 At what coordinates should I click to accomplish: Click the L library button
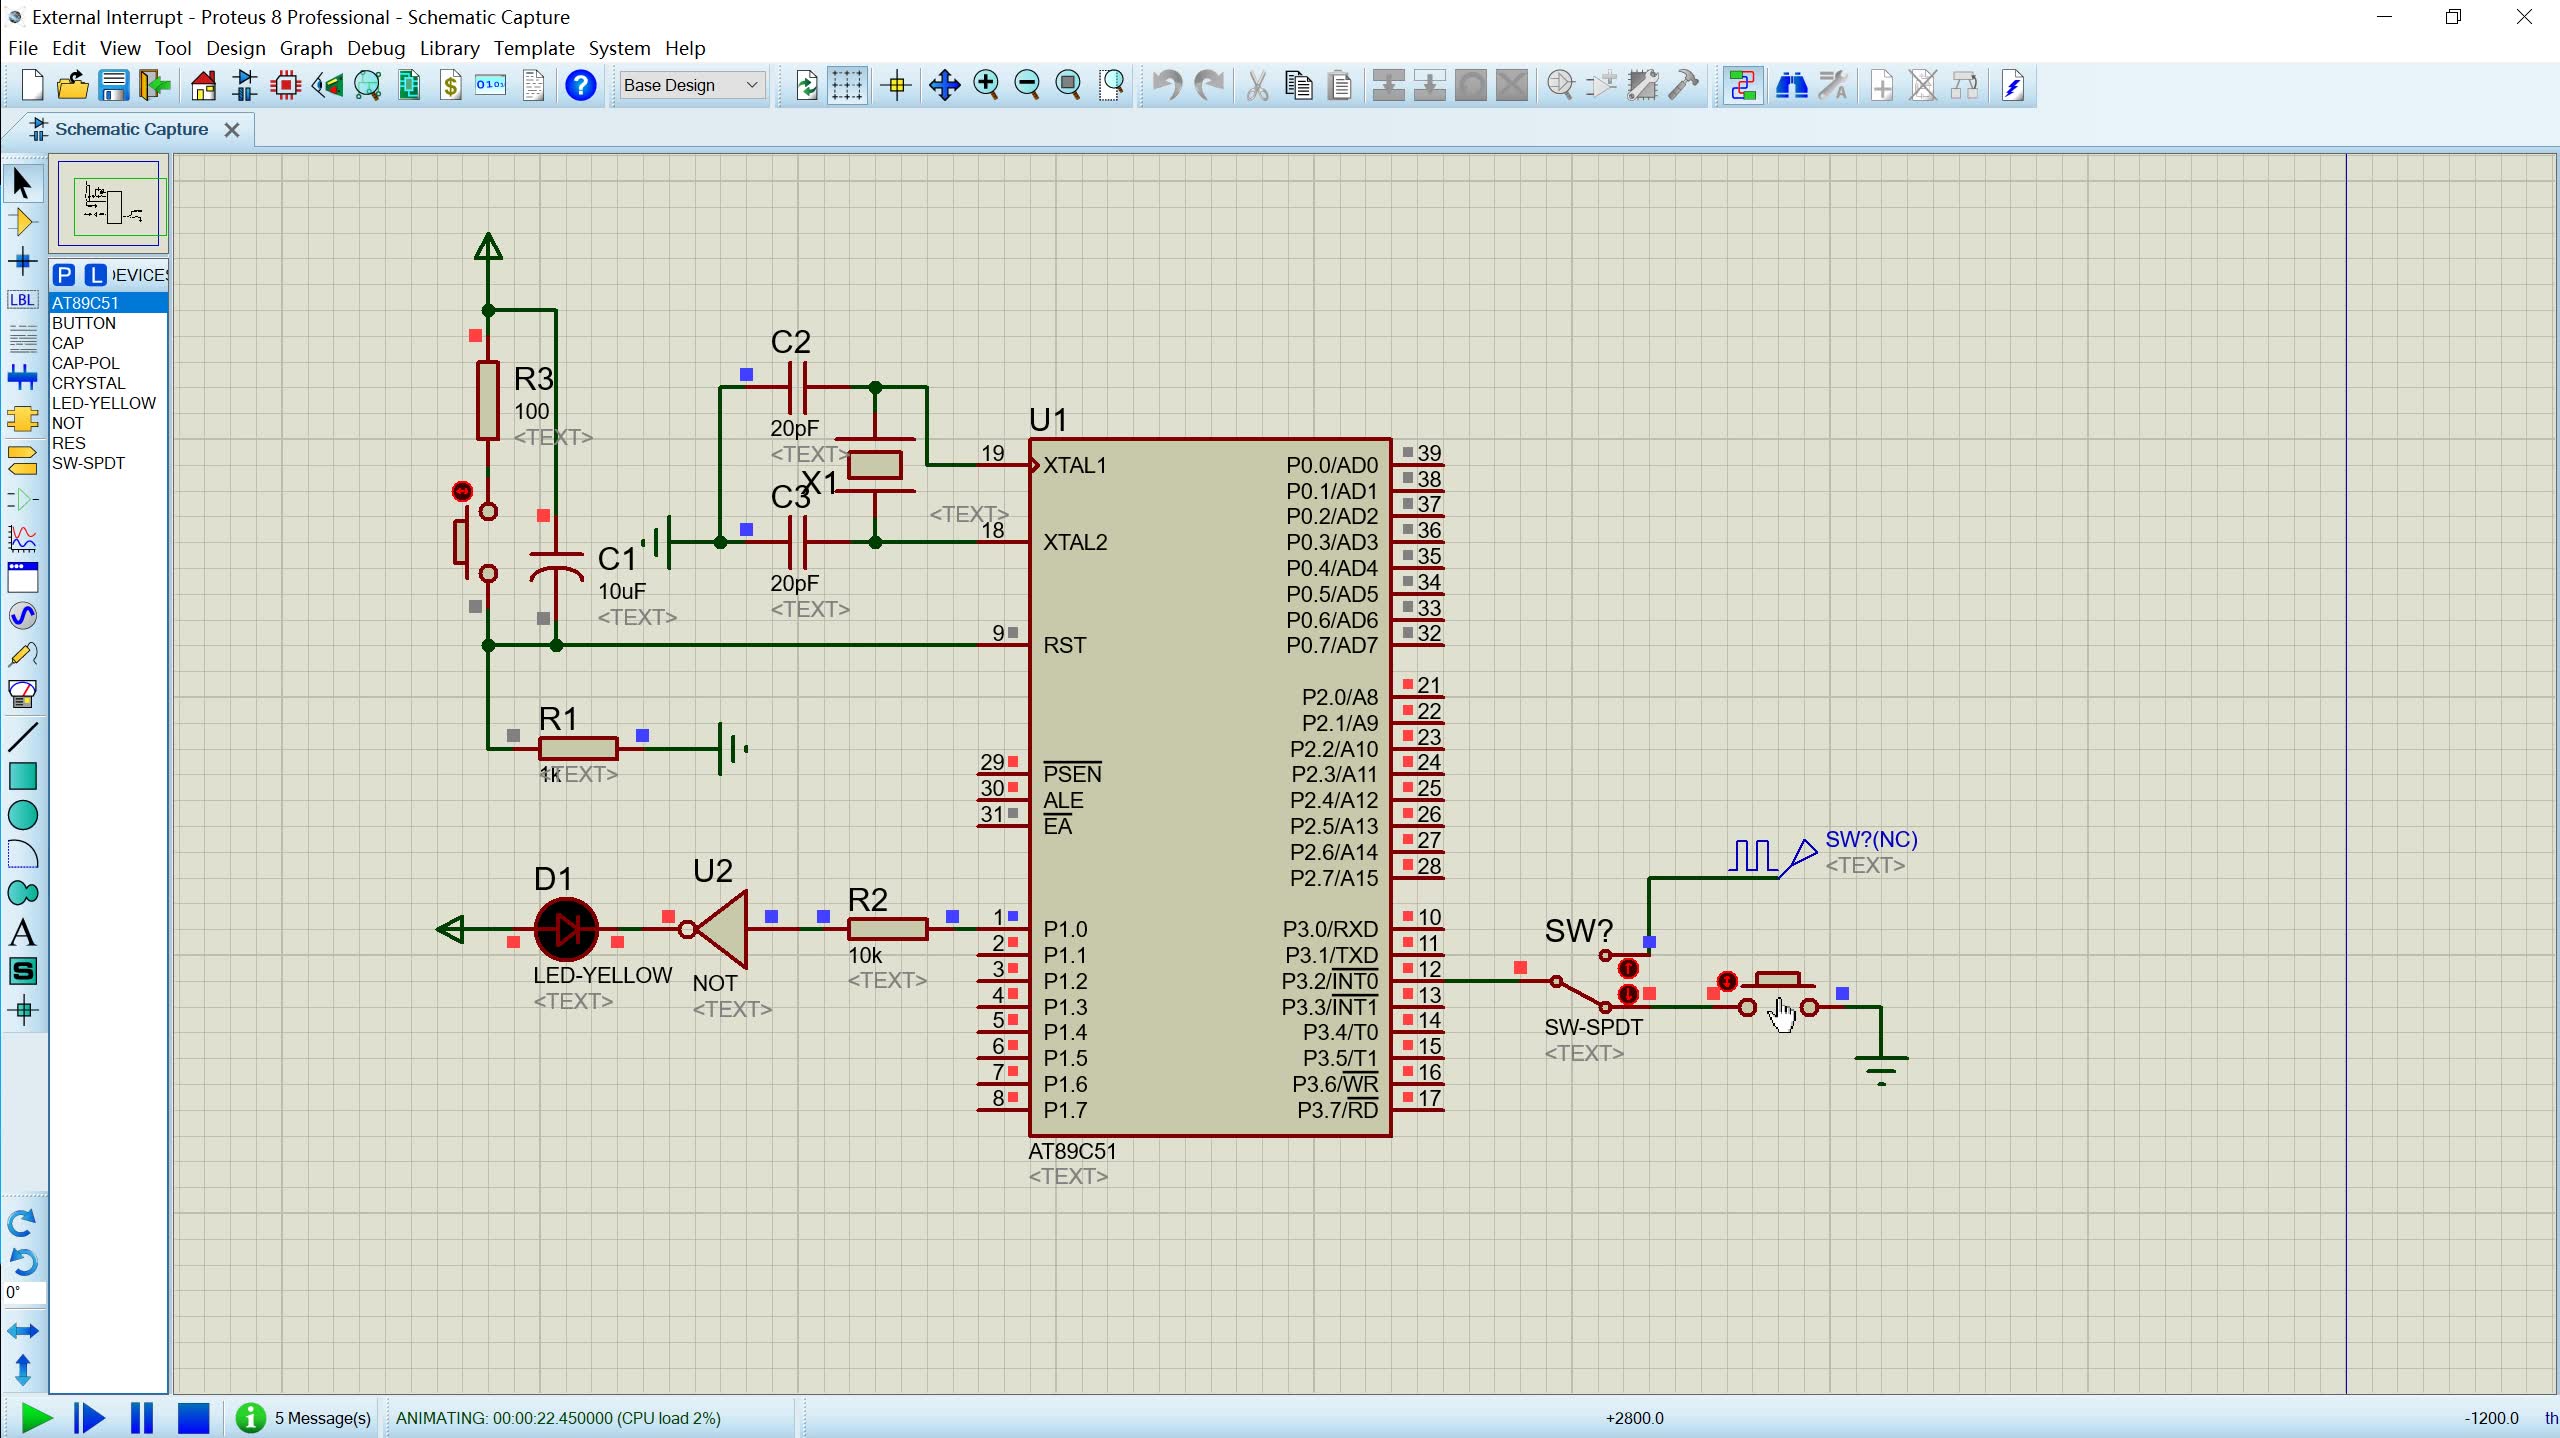pyautogui.click(x=95, y=275)
